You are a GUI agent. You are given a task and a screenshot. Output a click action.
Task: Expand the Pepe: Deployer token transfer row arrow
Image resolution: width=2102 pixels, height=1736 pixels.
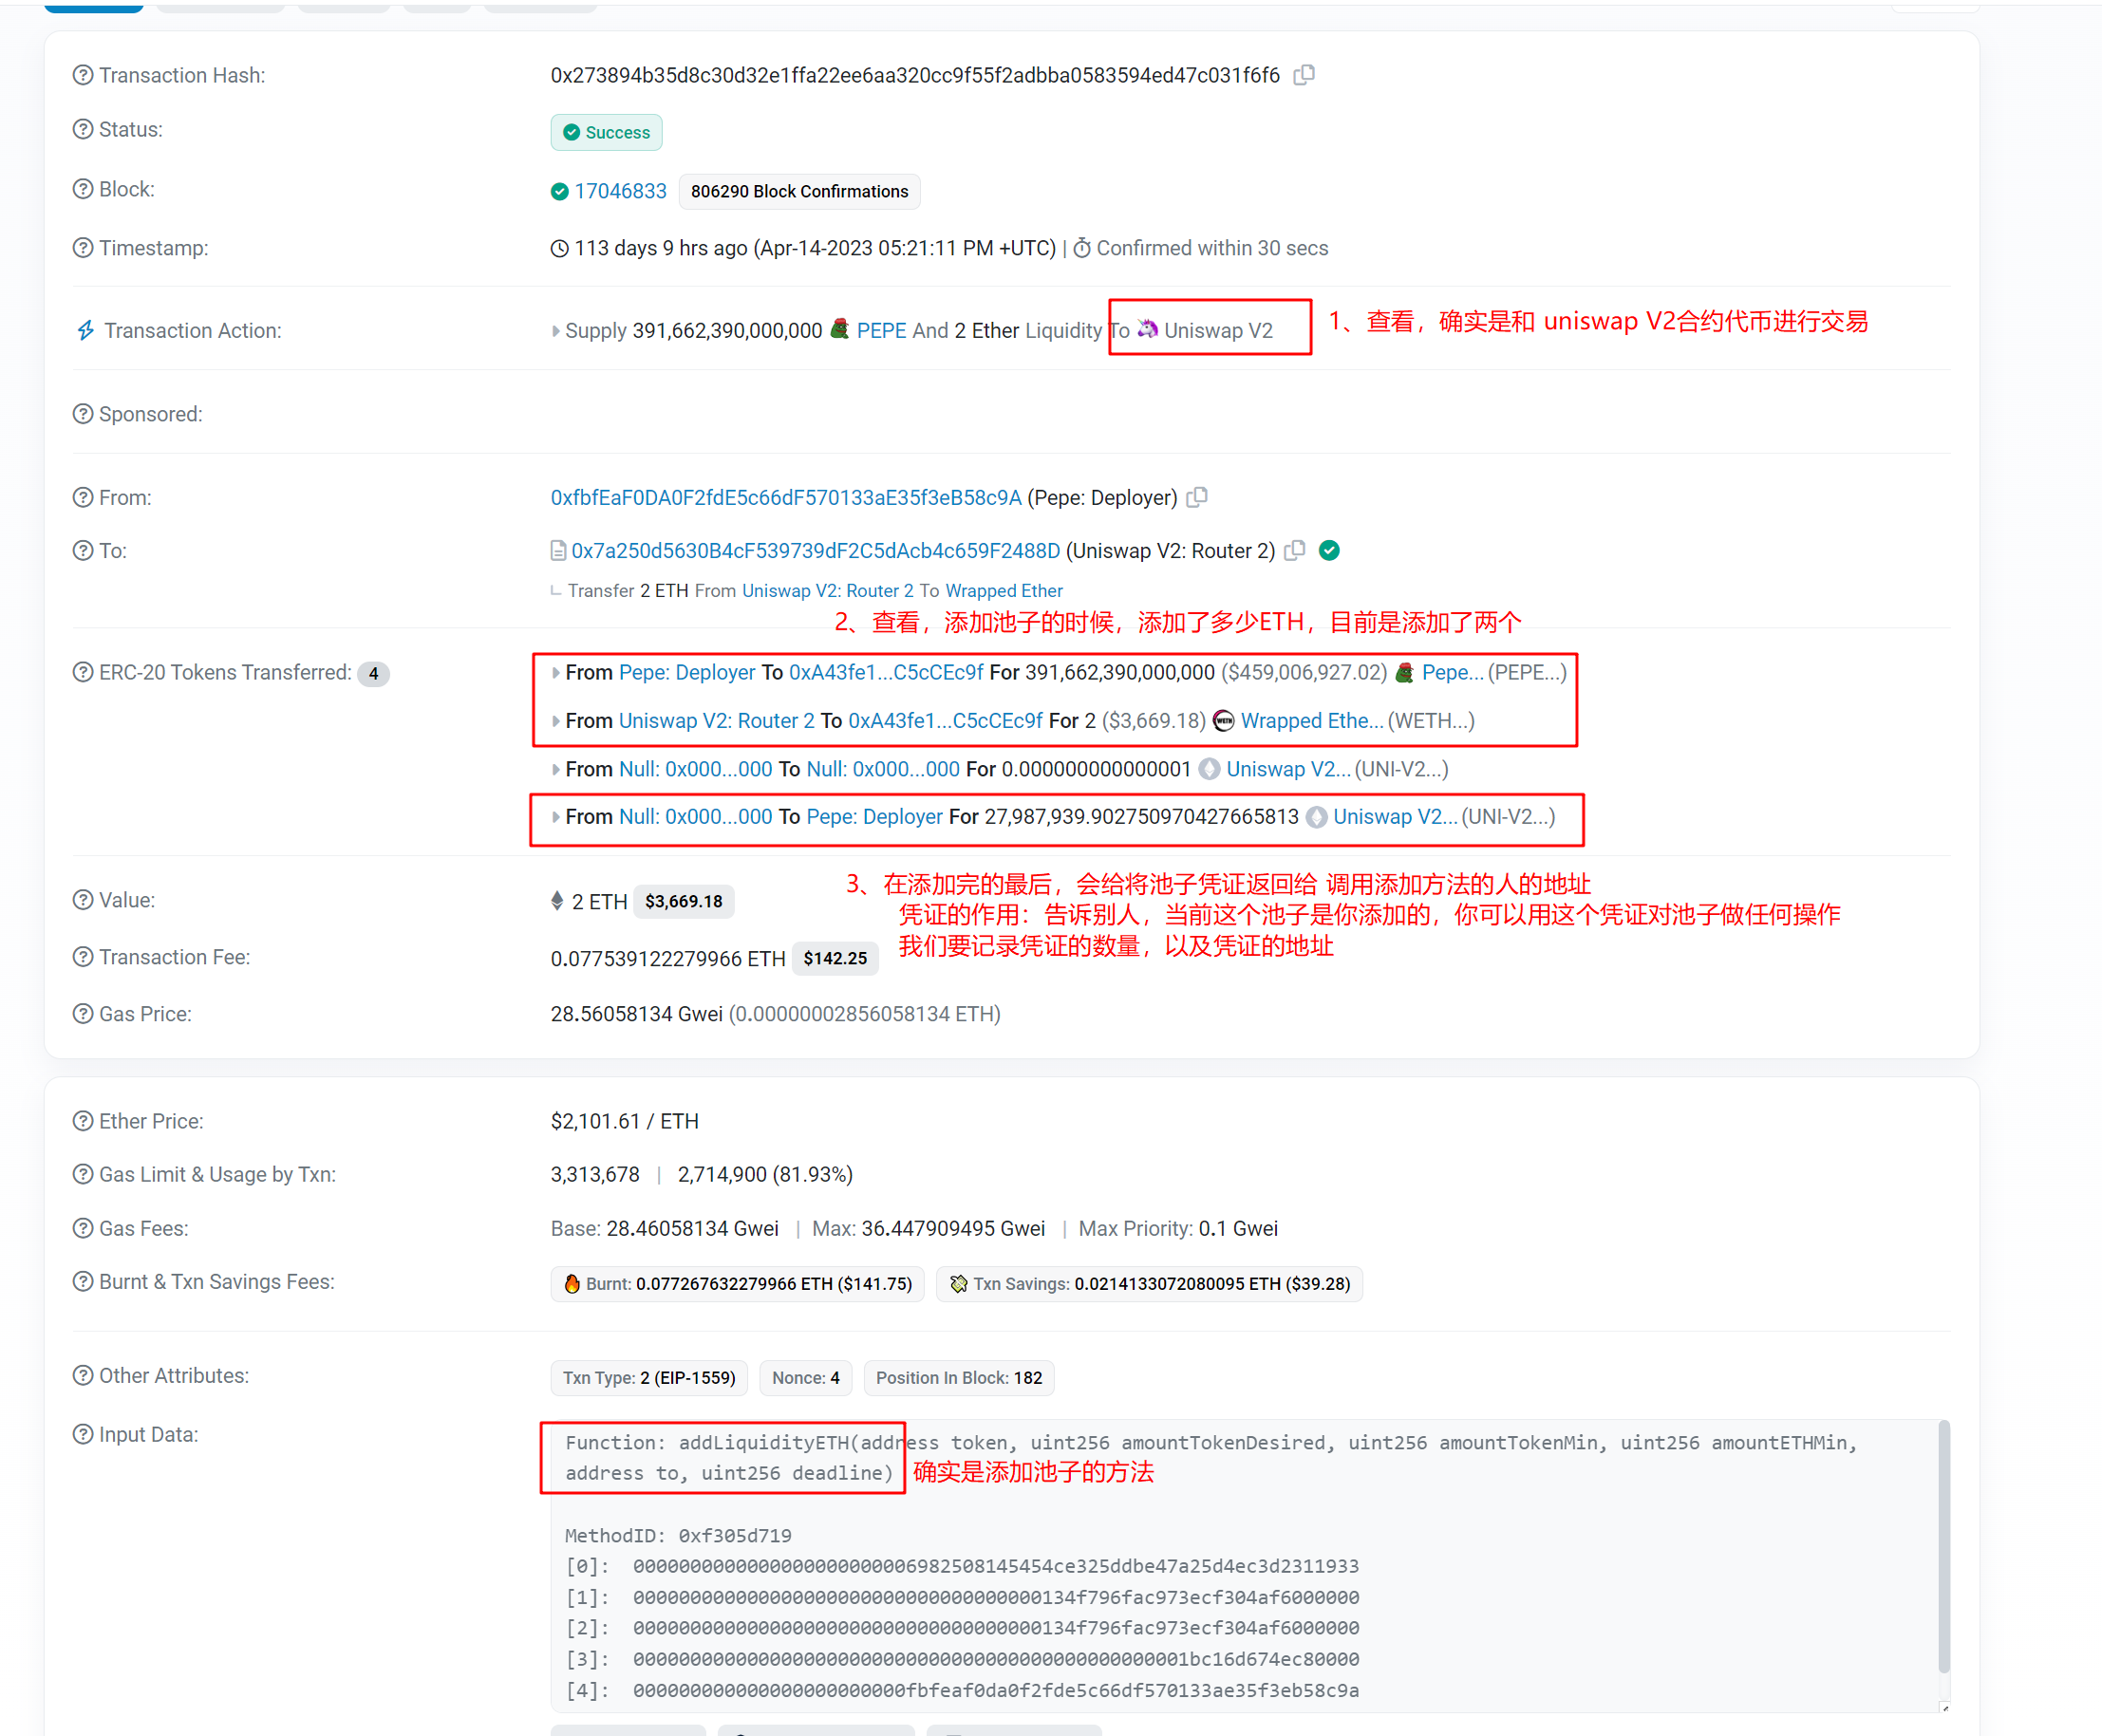pos(556,673)
